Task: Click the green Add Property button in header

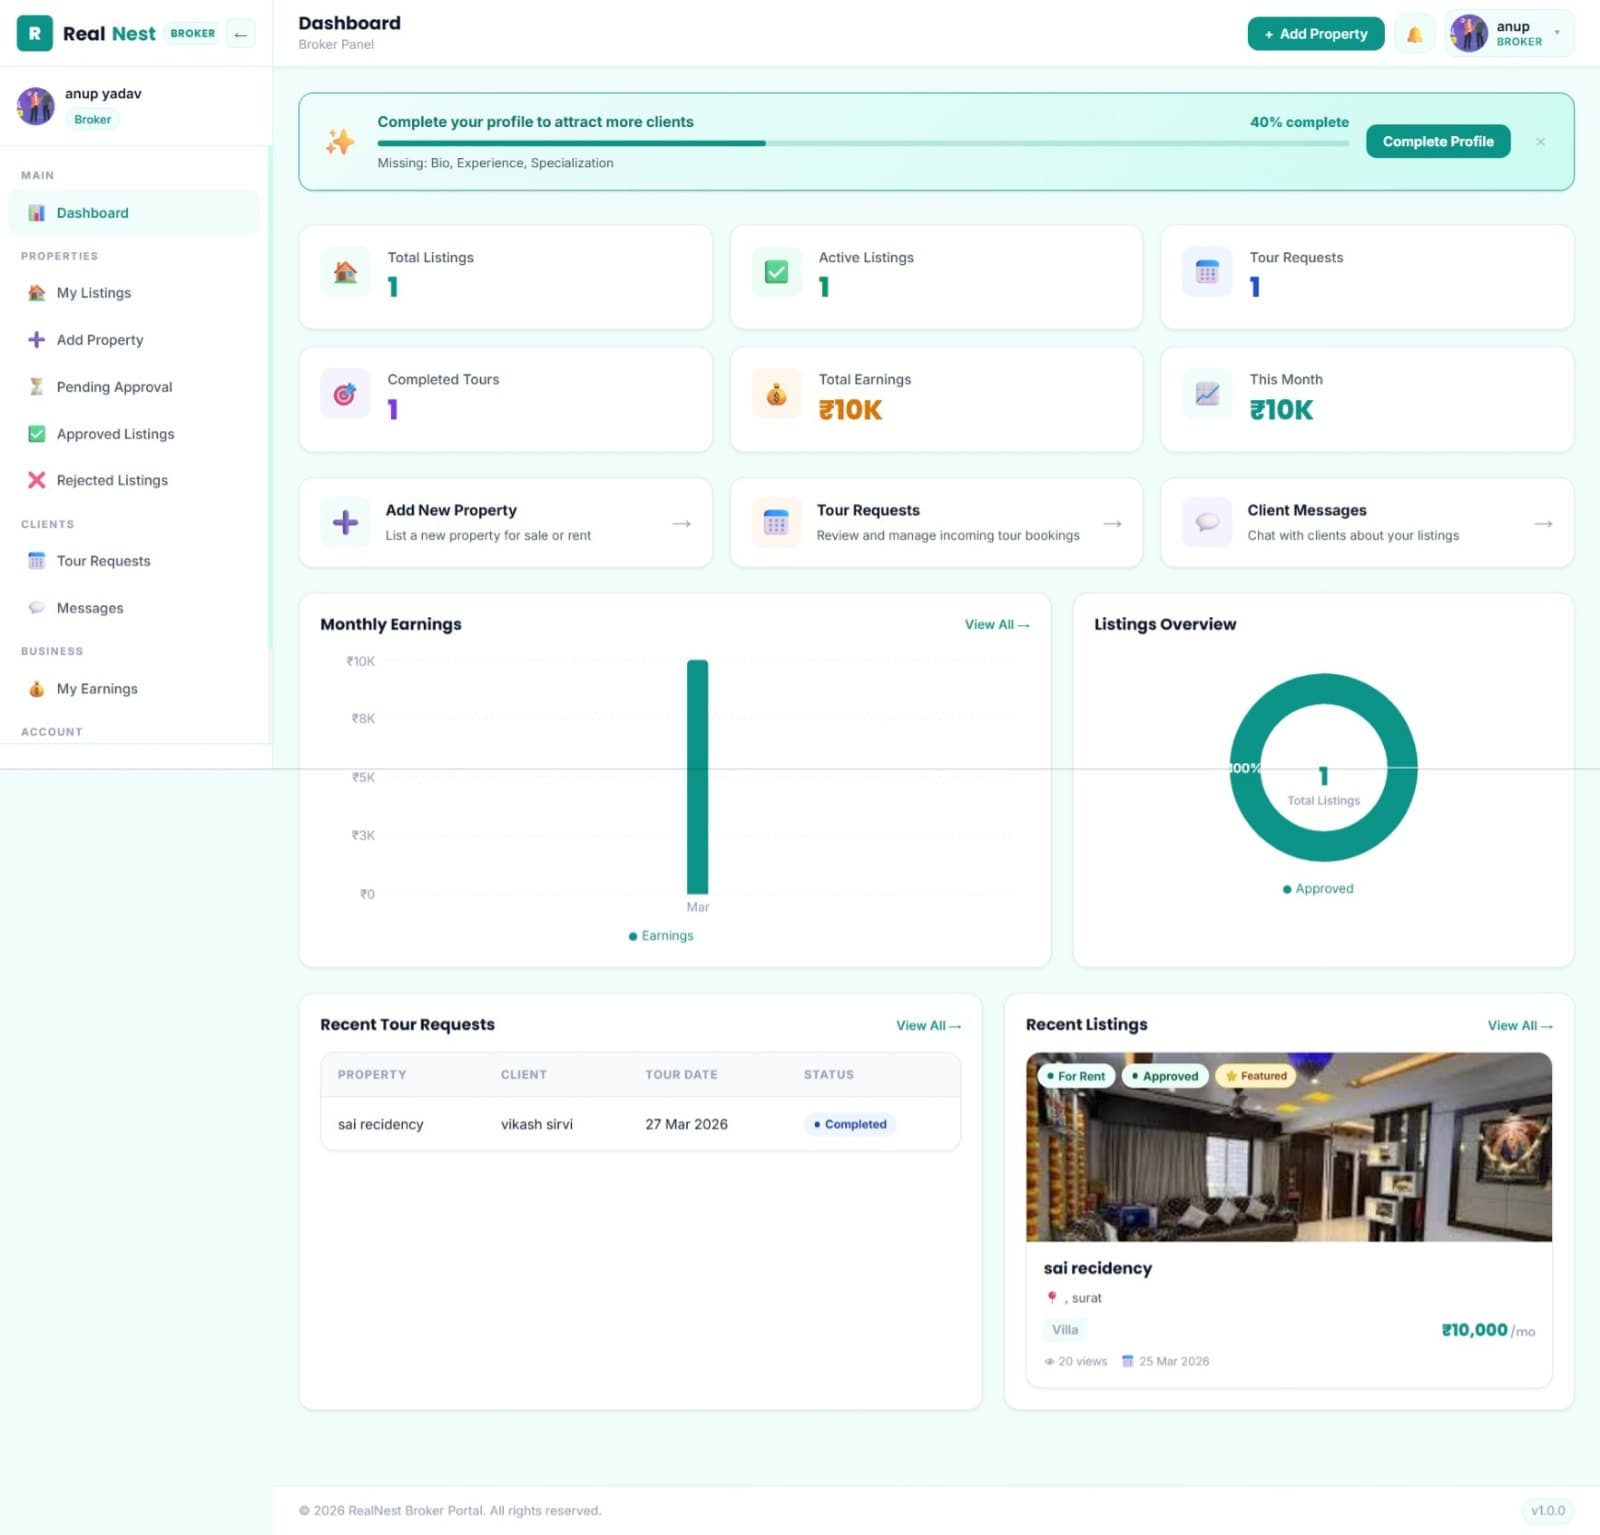Action: (x=1315, y=34)
